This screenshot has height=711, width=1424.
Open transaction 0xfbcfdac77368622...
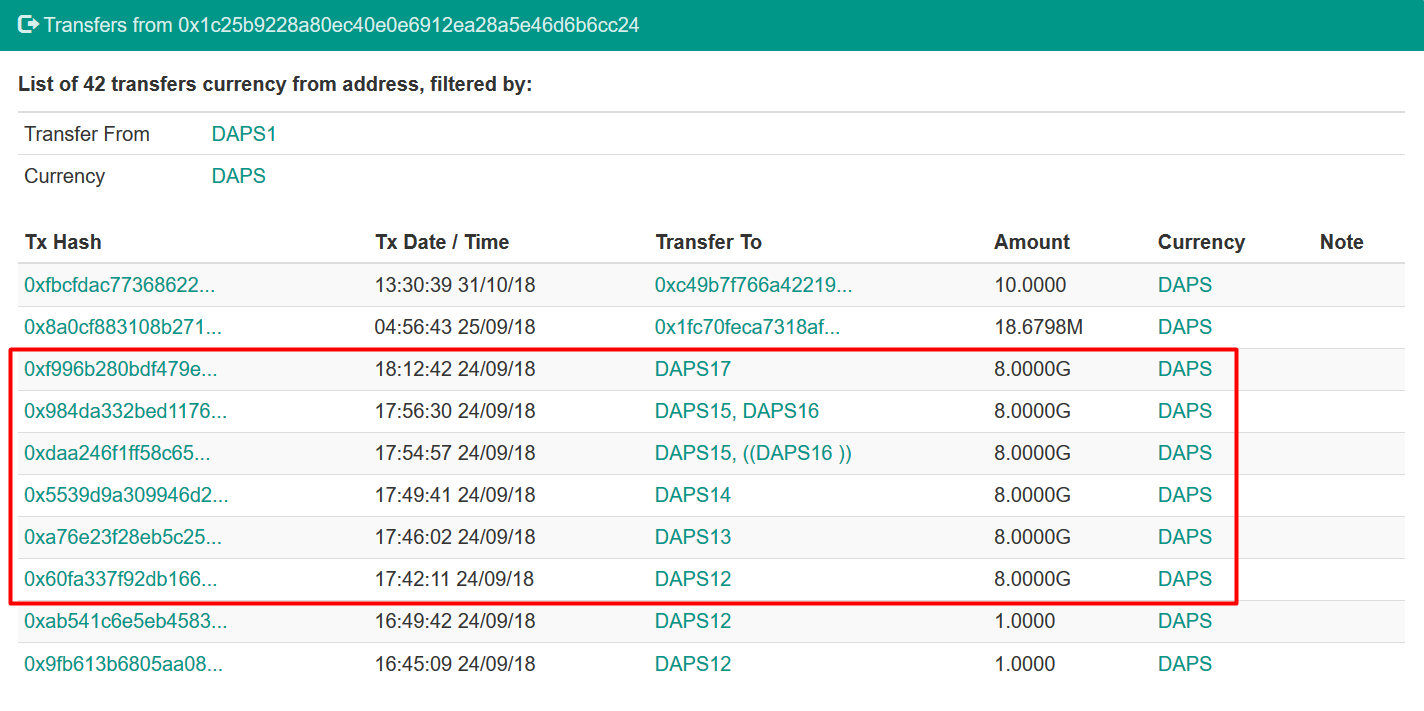[120, 285]
